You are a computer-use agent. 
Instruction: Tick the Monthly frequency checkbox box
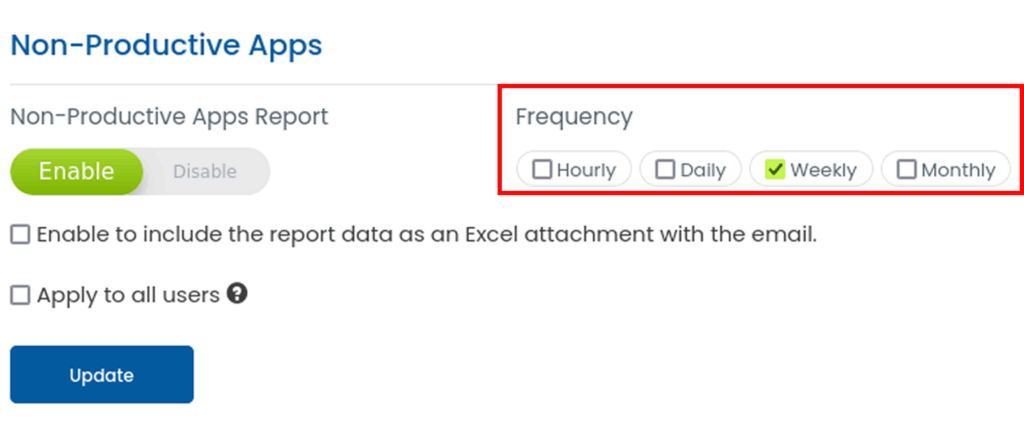(907, 170)
